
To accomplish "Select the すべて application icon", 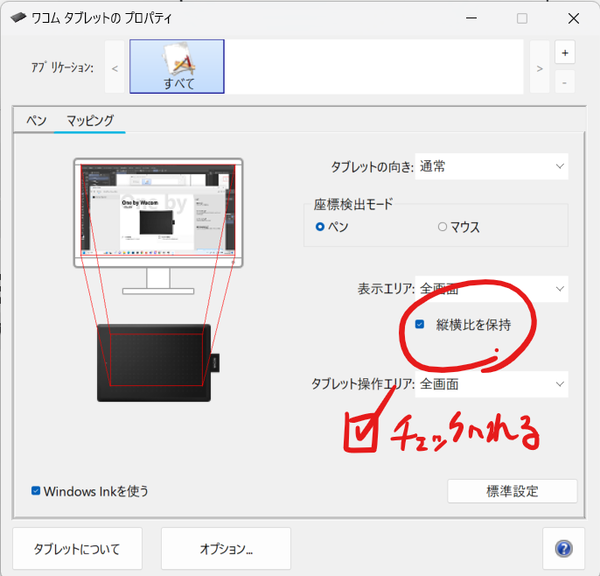I will [x=177, y=66].
